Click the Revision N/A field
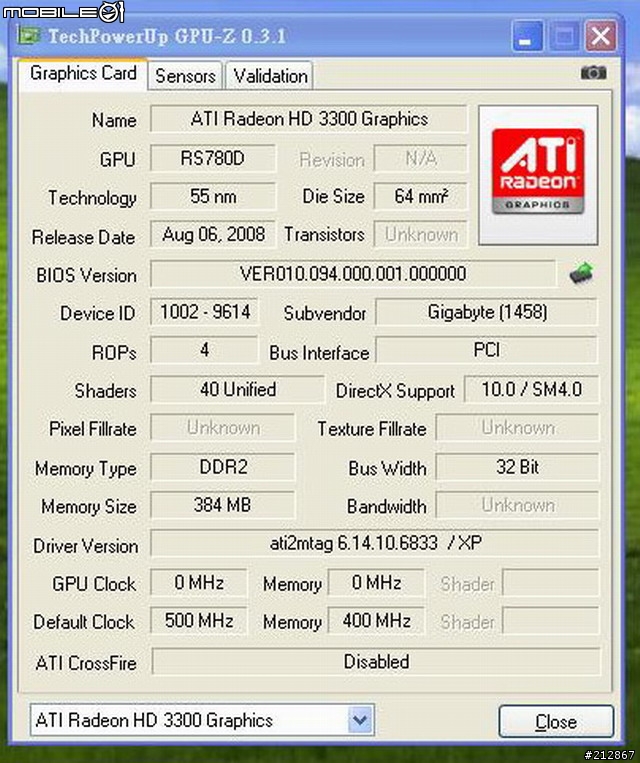This screenshot has height=763, width=640. [x=421, y=158]
